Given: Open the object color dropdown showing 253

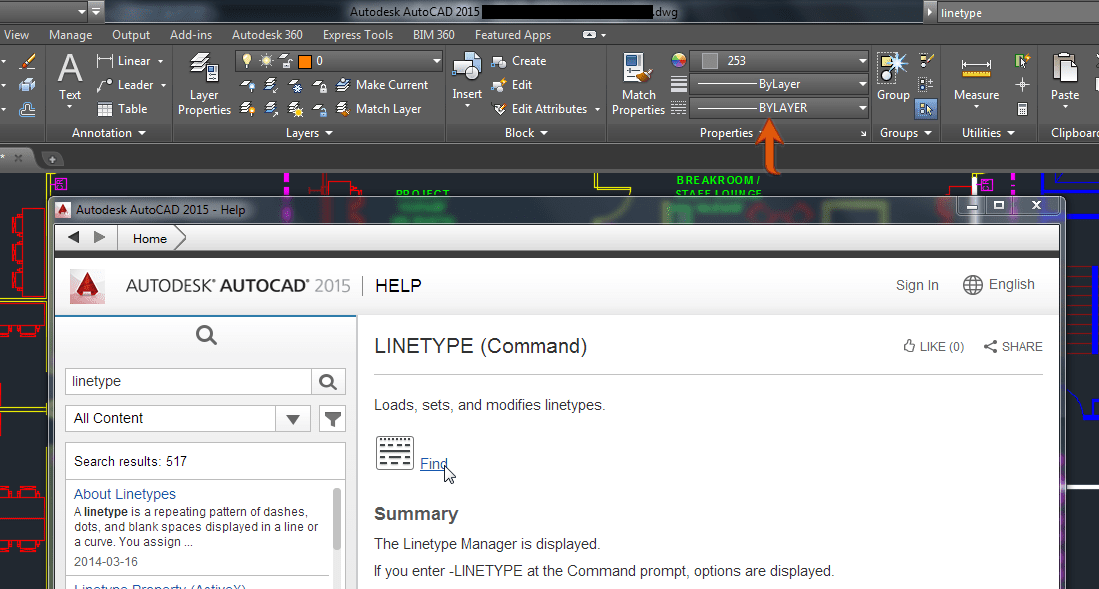Looking at the screenshot, I should click(x=779, y=61).
